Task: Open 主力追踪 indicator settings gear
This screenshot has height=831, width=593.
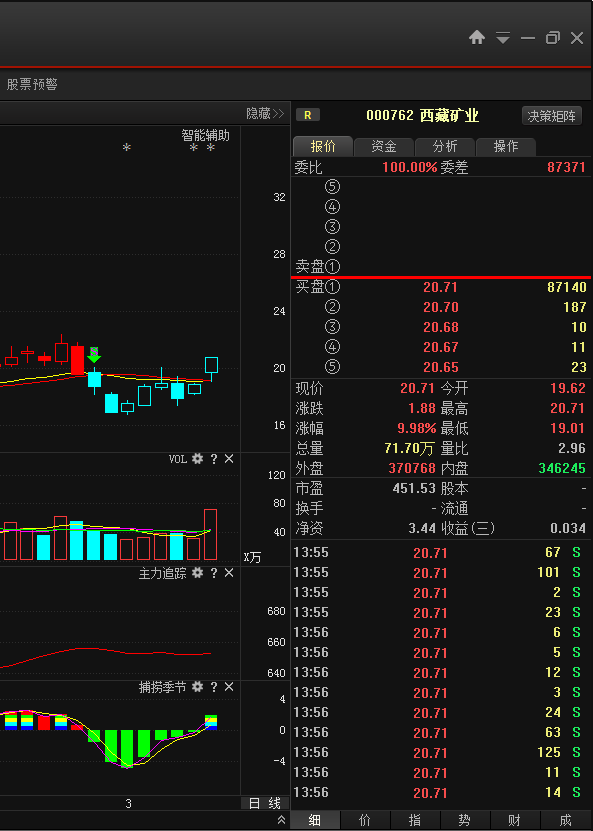Action: coord(197,573)
